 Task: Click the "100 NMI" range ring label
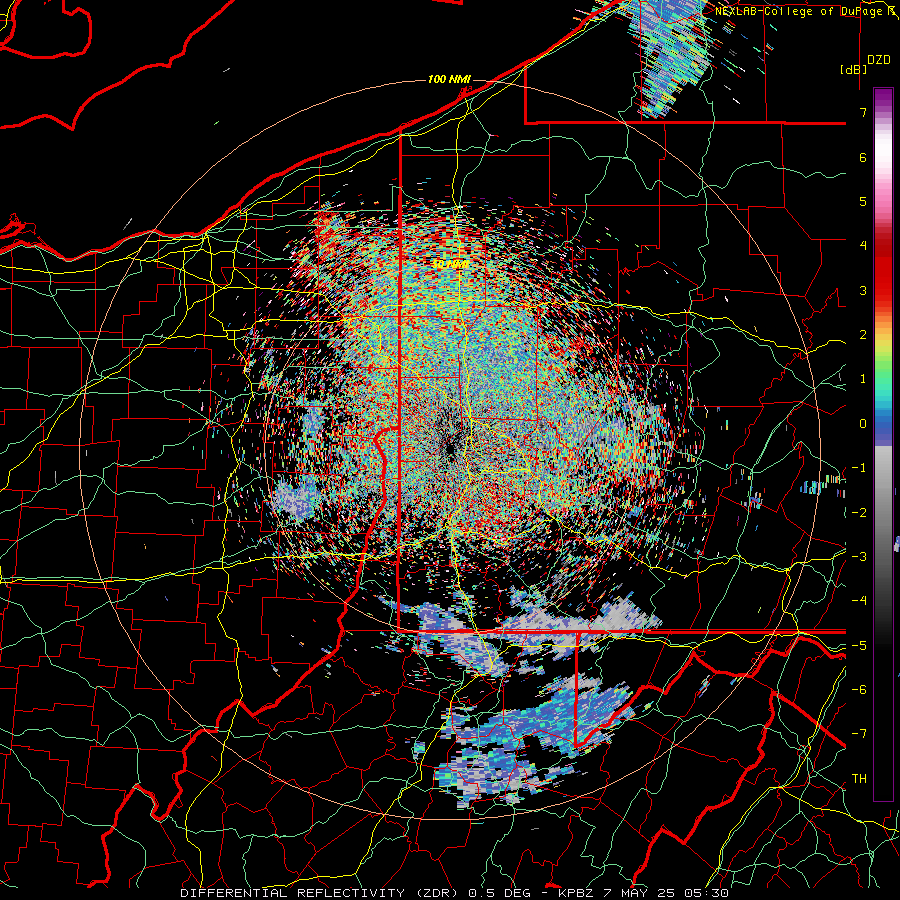coord(449,79)
